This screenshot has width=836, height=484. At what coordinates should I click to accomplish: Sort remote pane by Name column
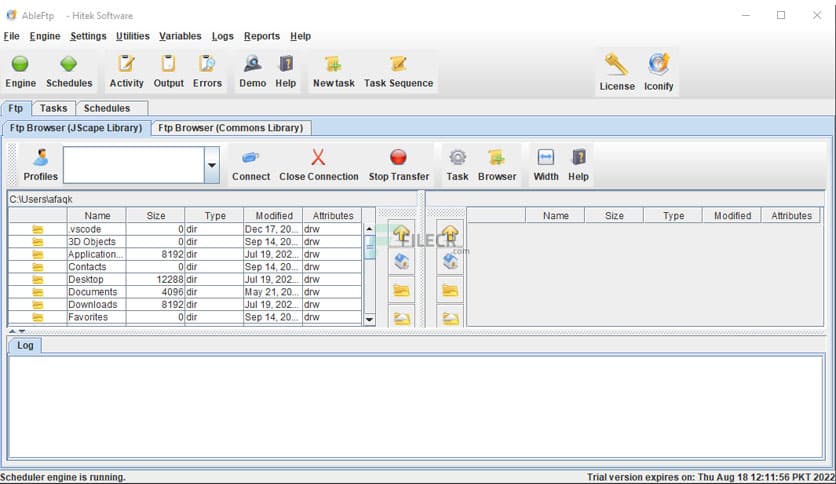point(556,215)
